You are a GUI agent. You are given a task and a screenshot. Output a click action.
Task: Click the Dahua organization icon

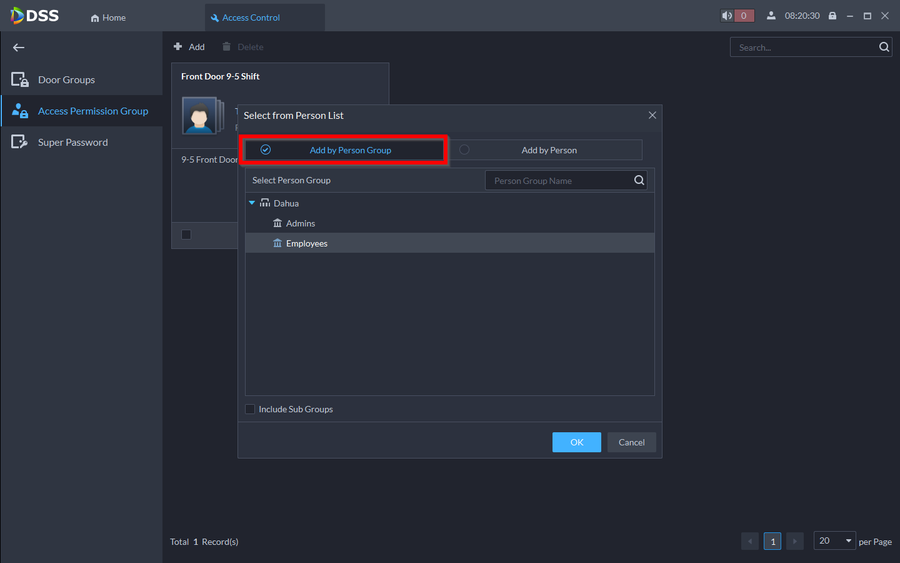[x=265, y=203]
